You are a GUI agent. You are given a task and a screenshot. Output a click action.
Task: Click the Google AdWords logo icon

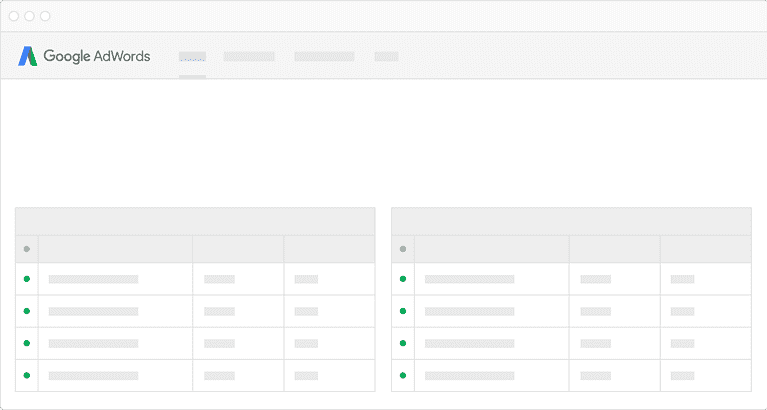point(28,57)
